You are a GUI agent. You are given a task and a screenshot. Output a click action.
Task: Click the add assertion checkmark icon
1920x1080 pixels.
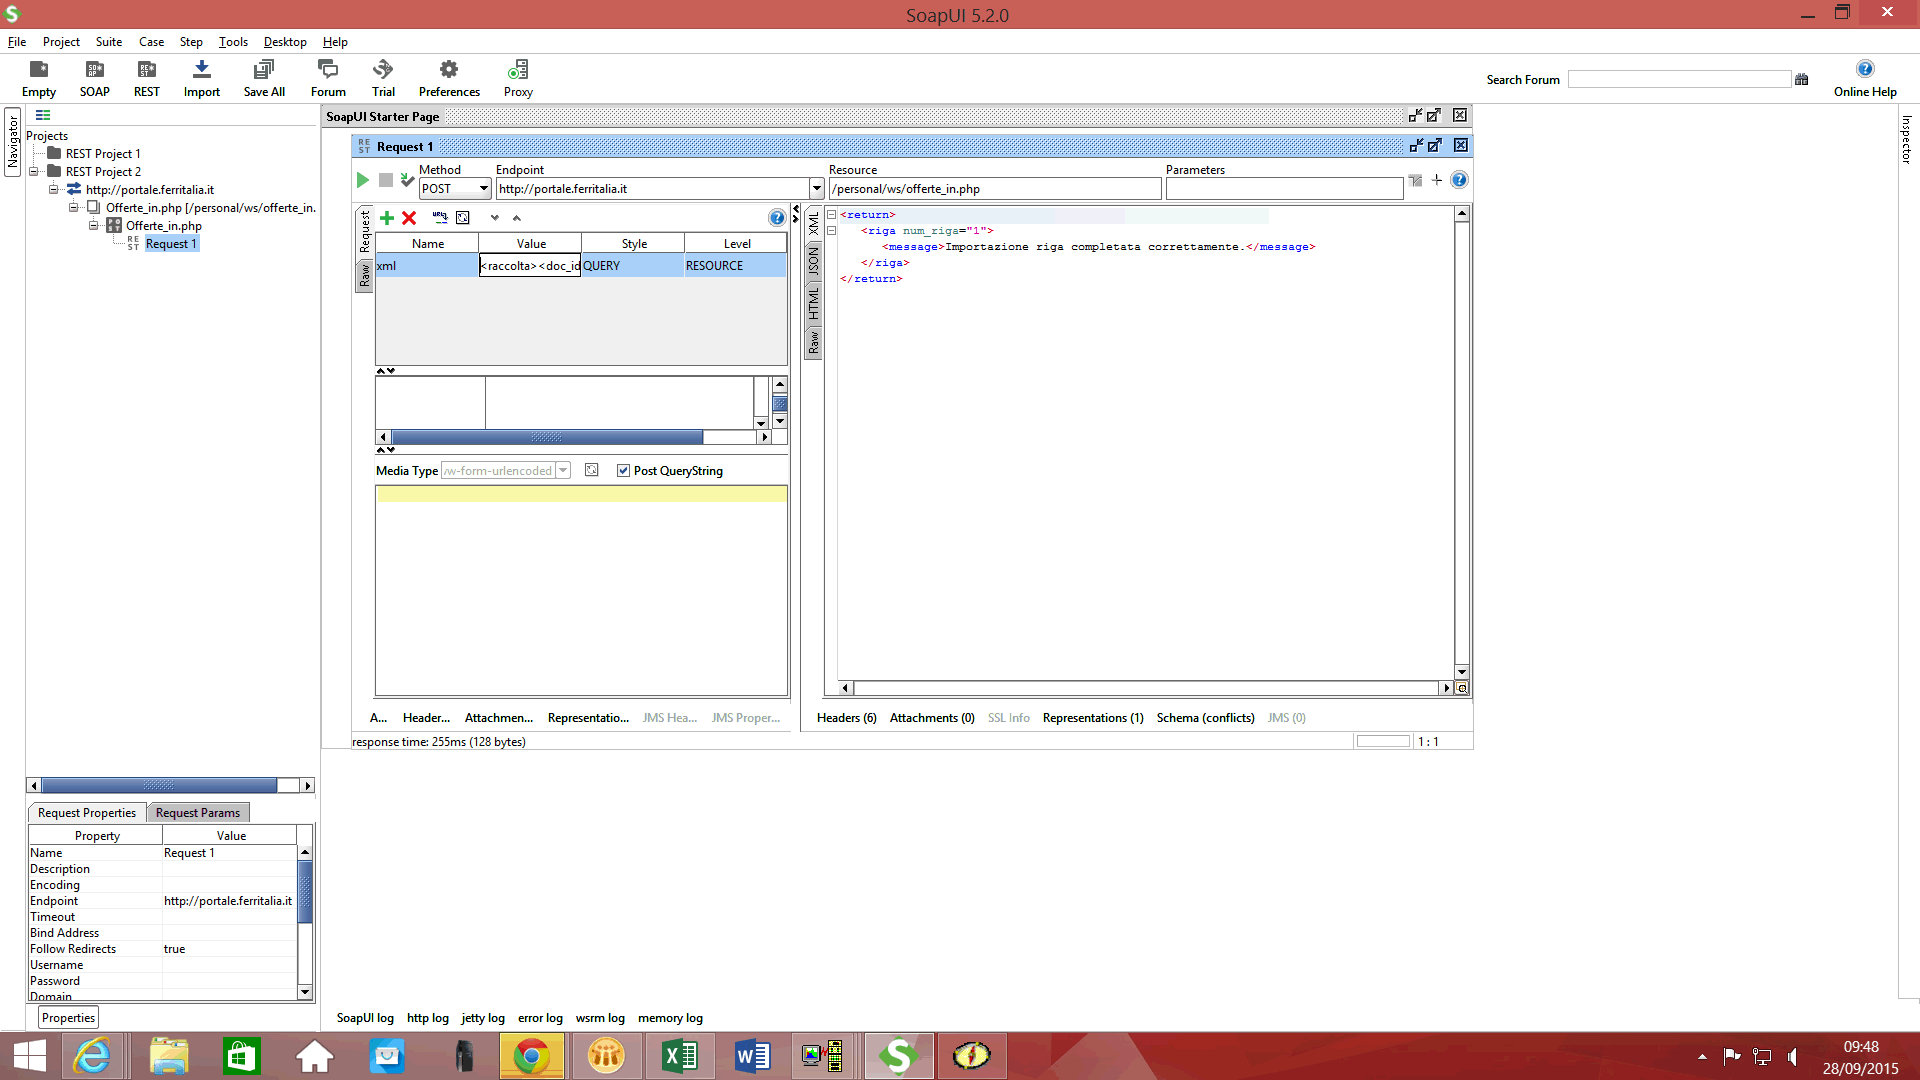coord(407,180)
